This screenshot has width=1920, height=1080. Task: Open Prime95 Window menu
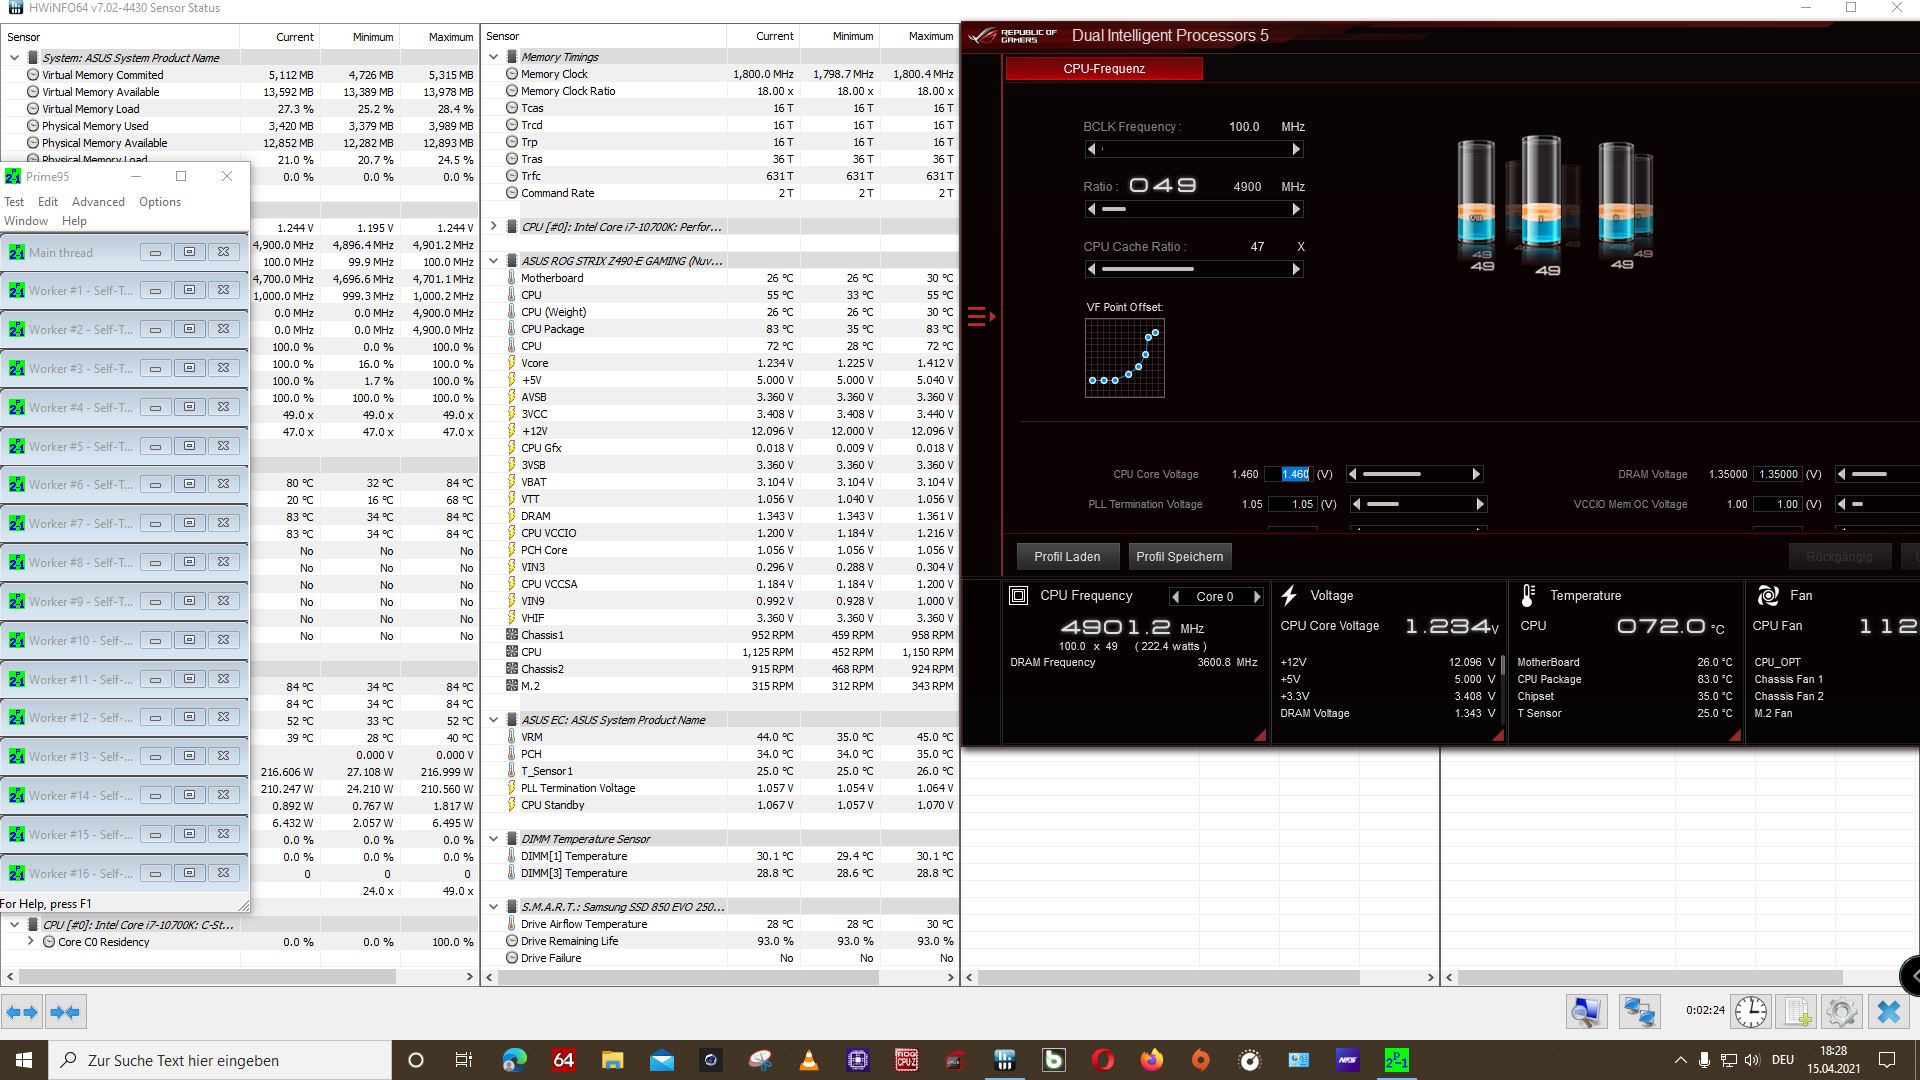point(26,221)
